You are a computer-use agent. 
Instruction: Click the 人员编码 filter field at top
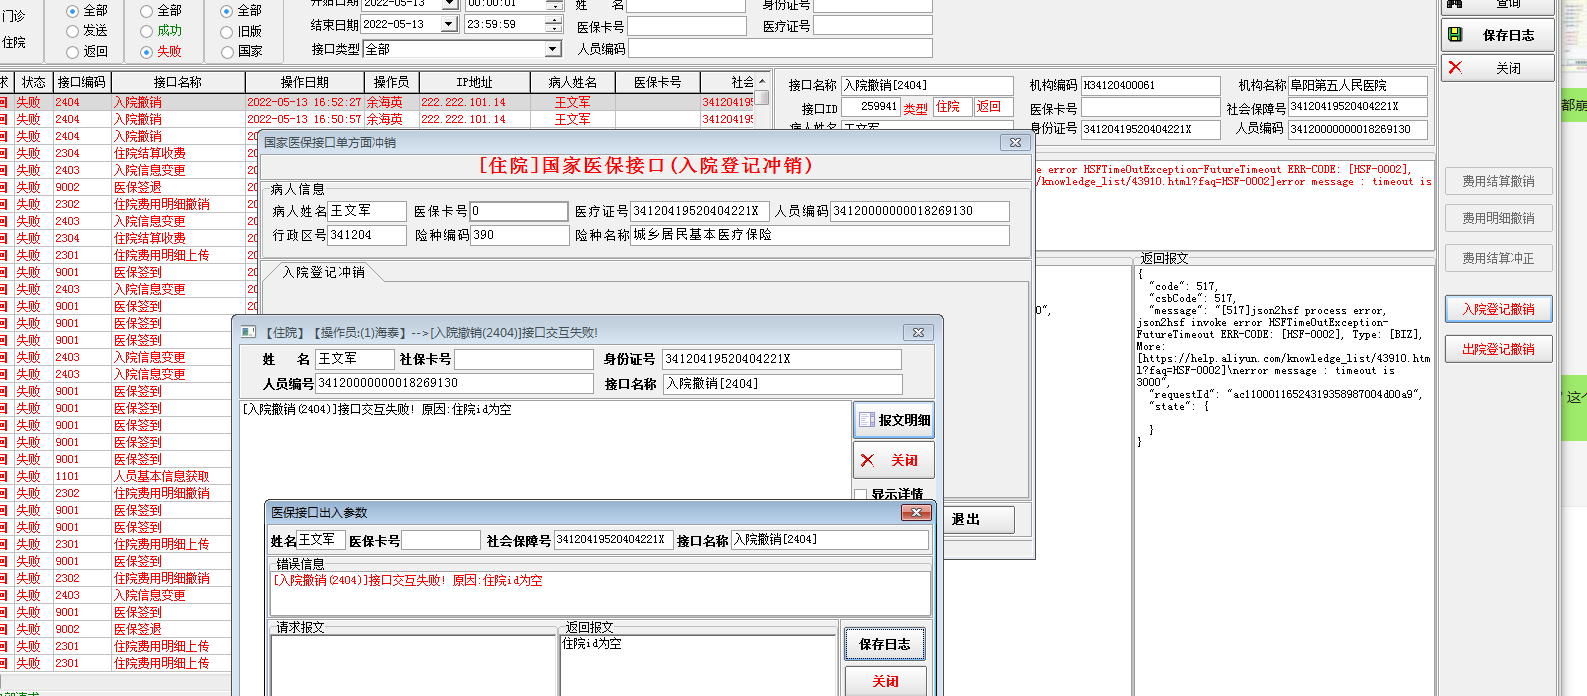[780, 48]
